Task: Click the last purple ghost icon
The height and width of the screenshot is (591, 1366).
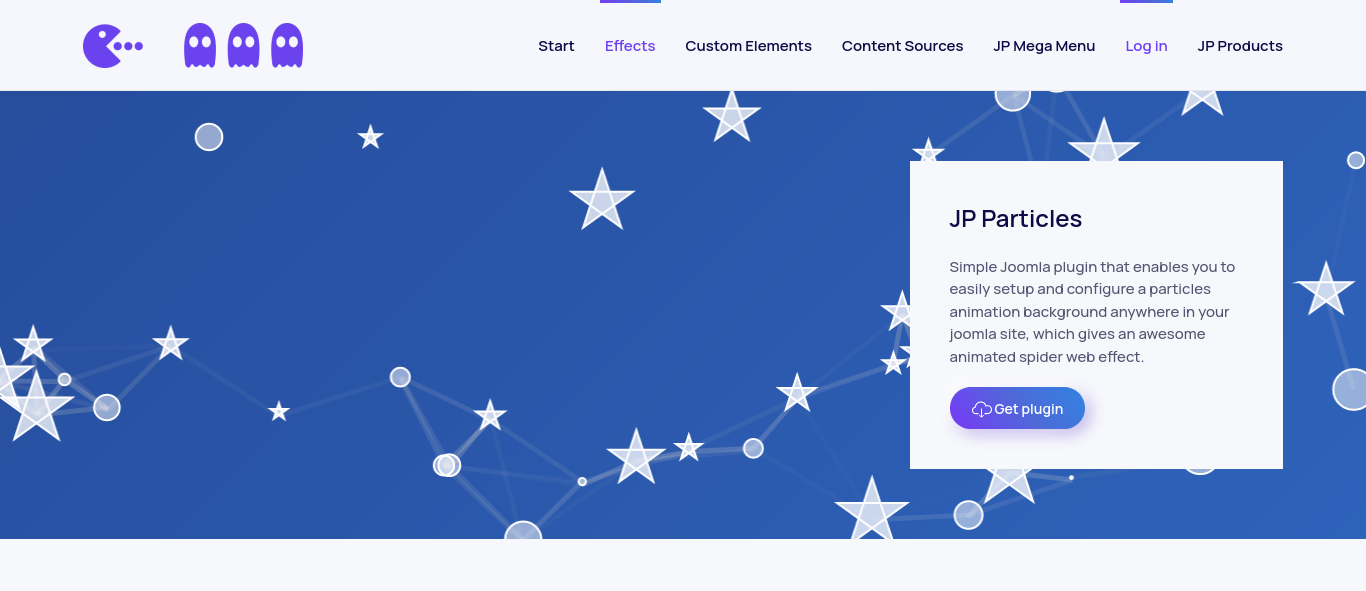Action: [x=287, y=46]
